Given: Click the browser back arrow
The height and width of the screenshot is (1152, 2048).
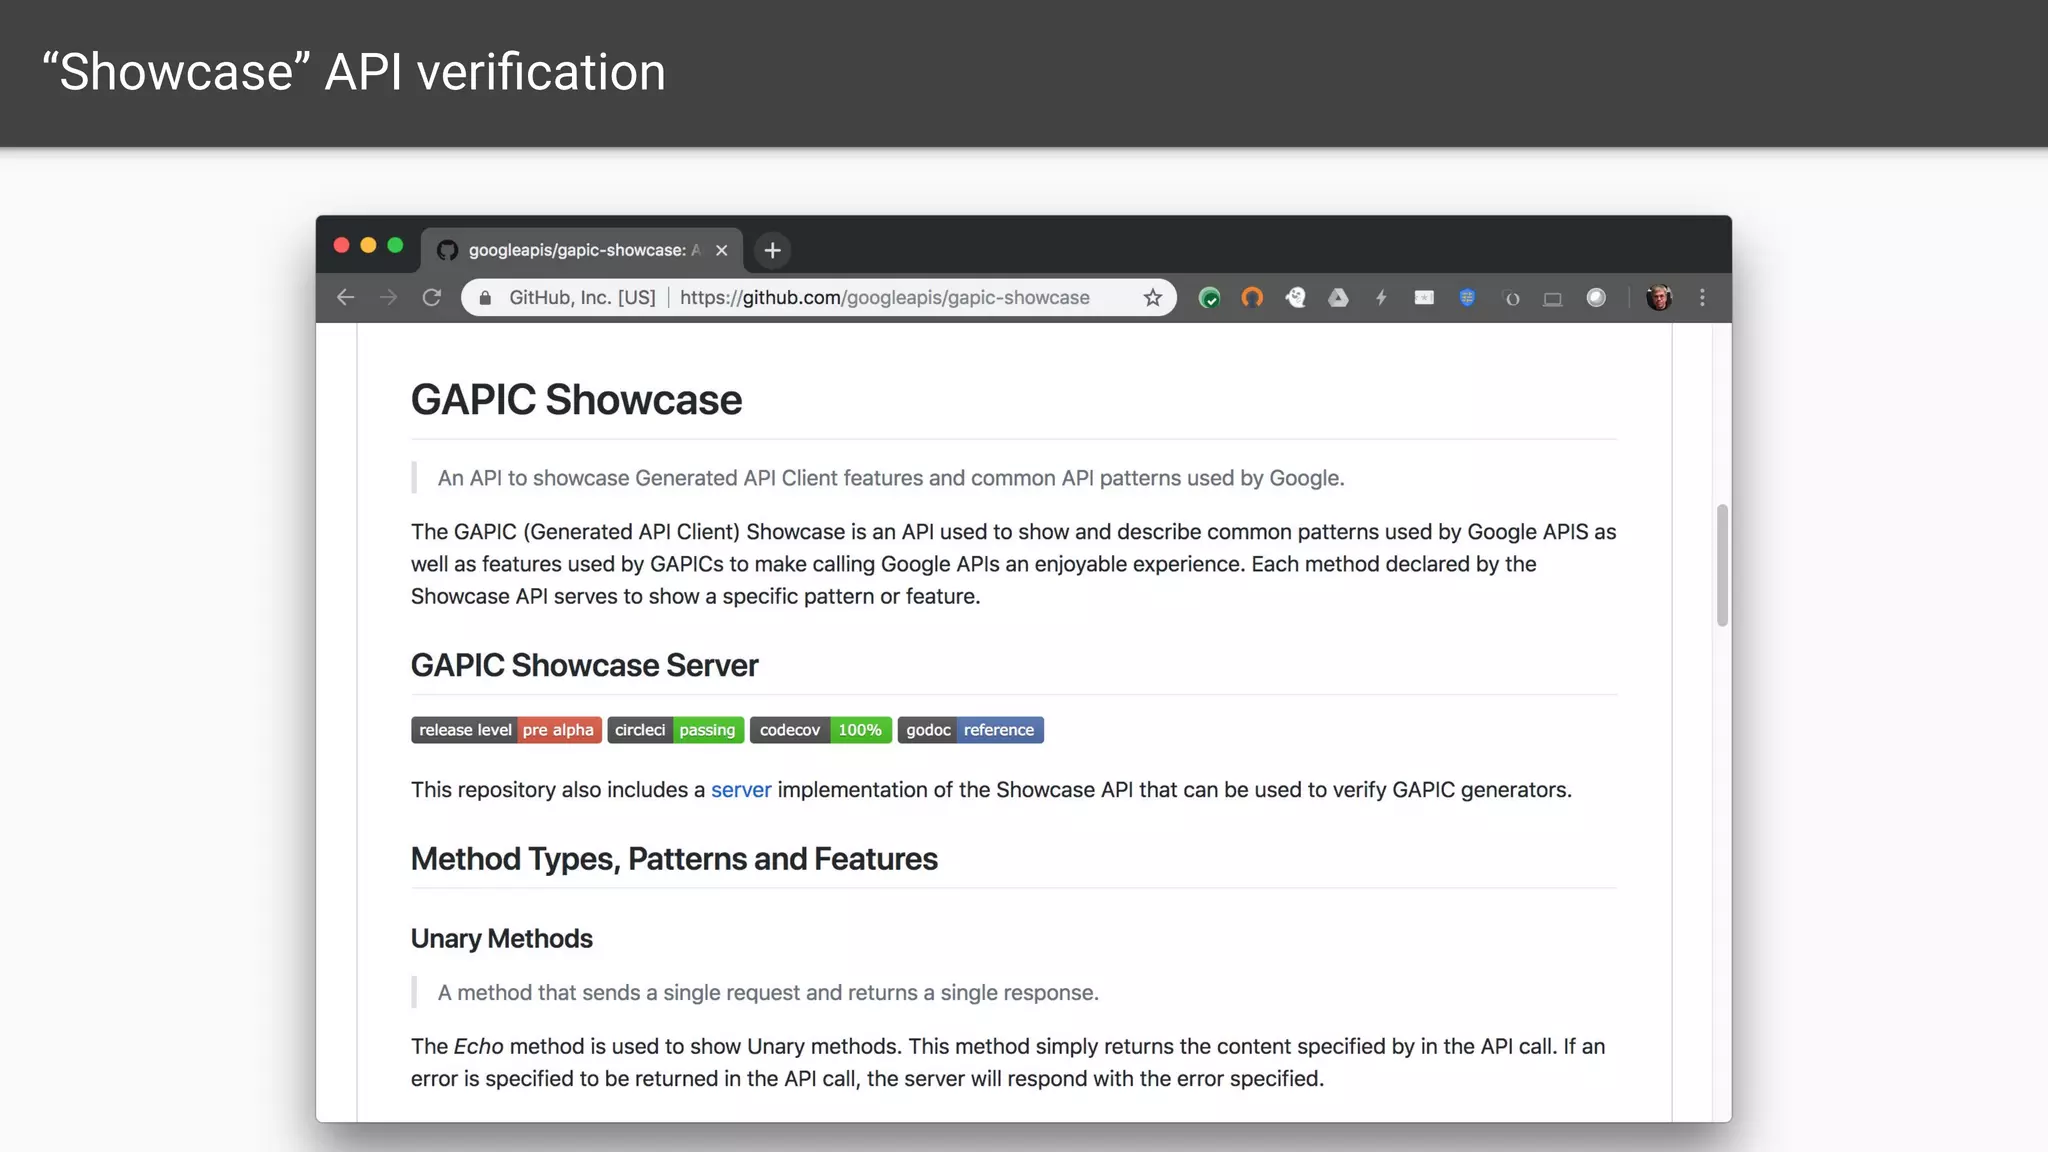Looking at the screenshot, I should (345, 297).
